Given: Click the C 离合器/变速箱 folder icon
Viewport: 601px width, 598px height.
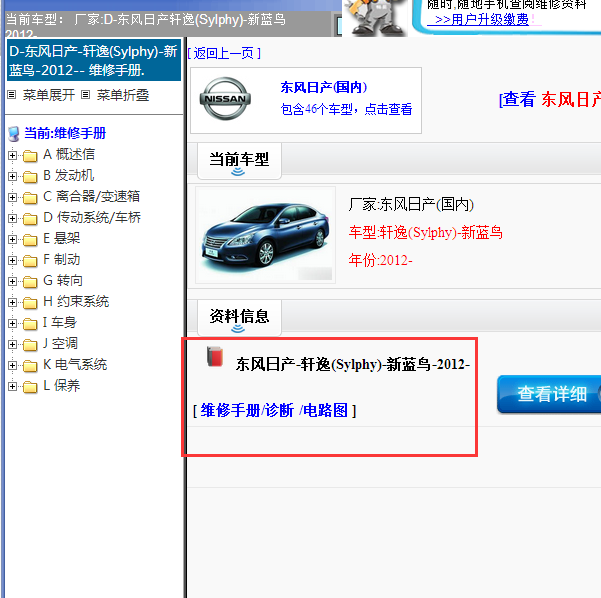Looking at the screenshot, I should tap(30, 198).
